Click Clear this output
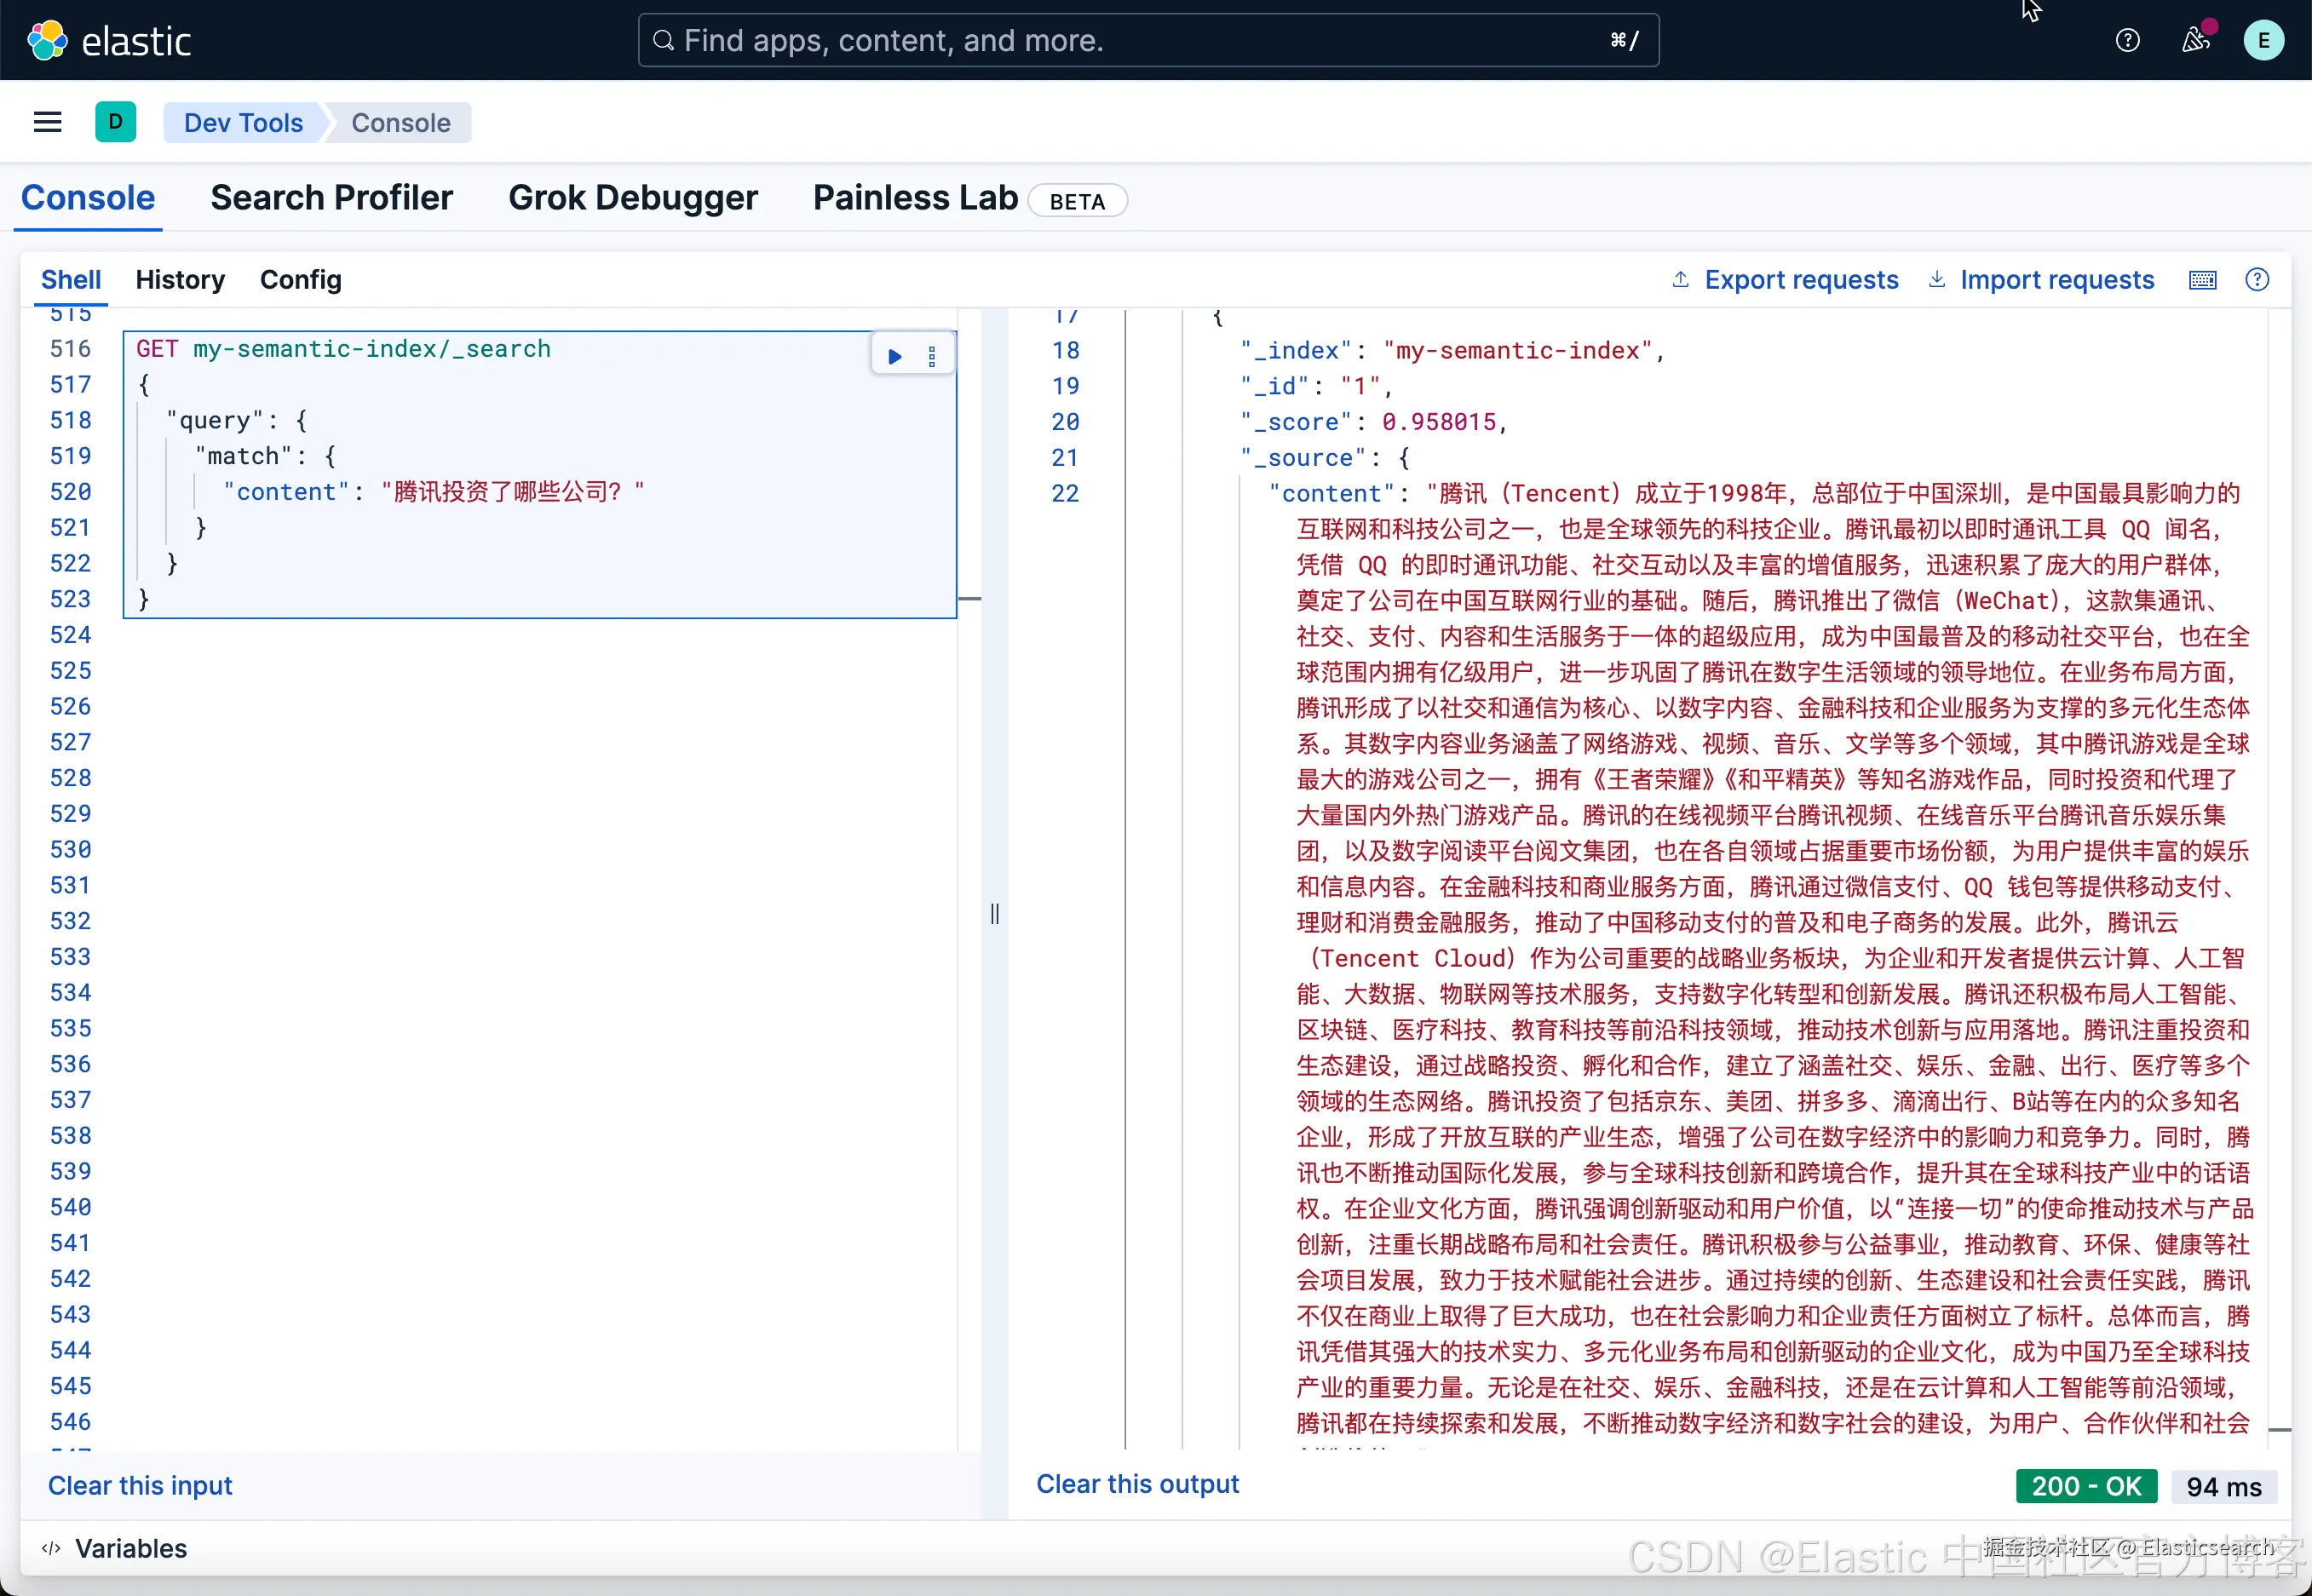 click(1137, 1484)
